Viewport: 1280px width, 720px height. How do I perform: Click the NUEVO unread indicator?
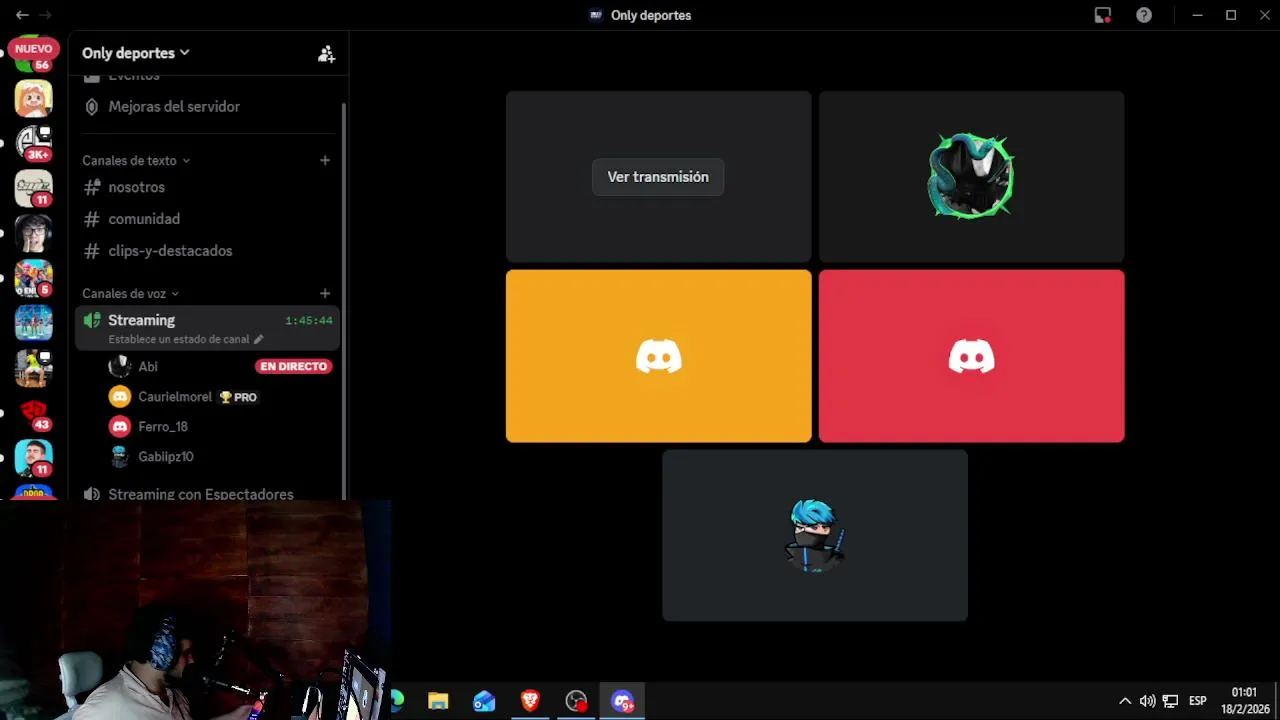(33, 48)
